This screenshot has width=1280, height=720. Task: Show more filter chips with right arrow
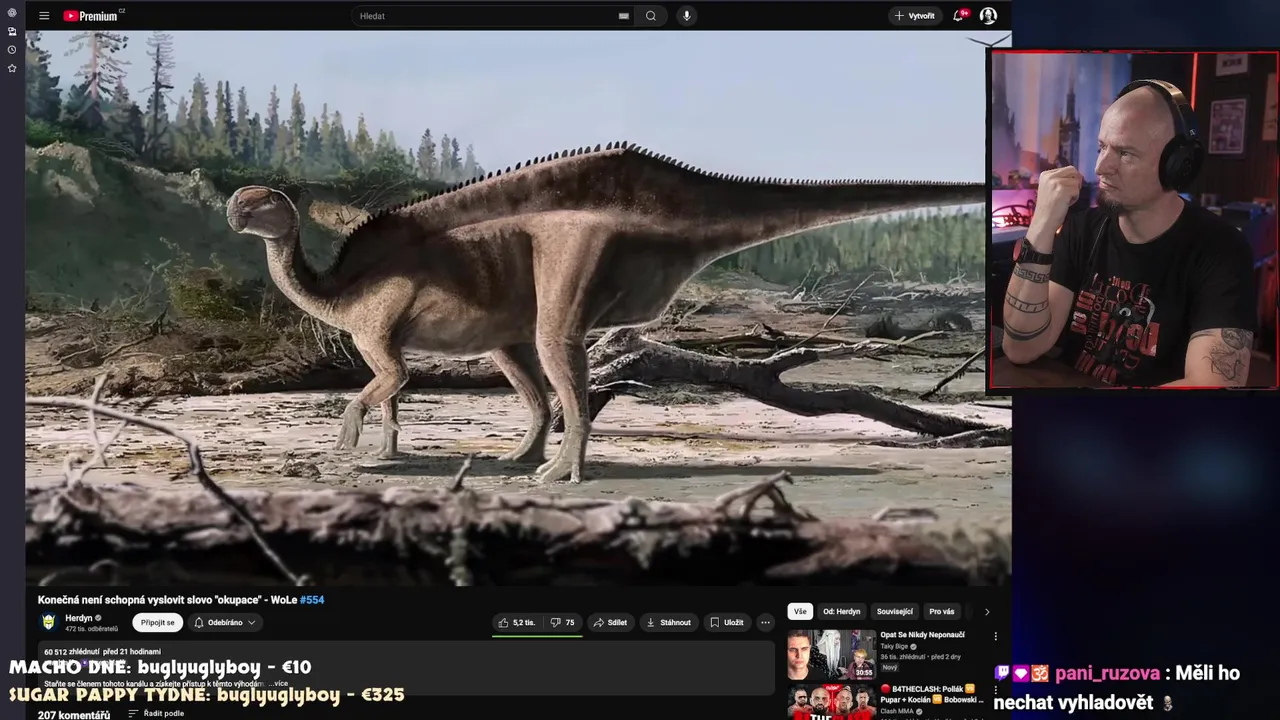click(987, 612)
